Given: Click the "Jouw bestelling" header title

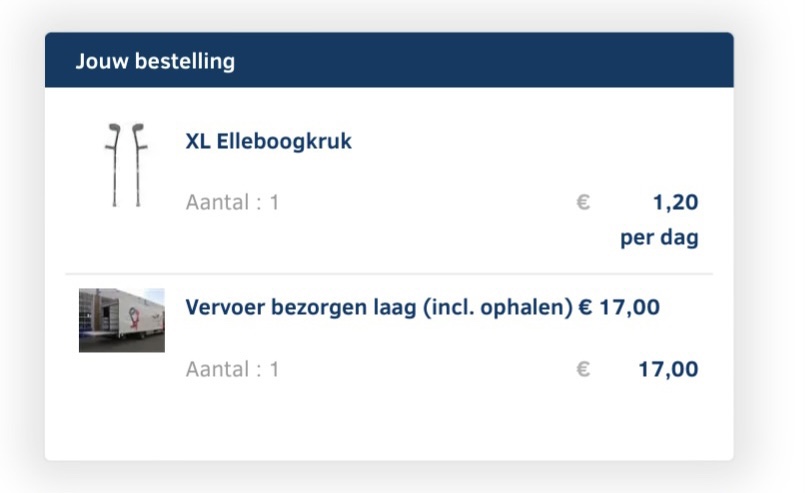Looking at the screenshot, I should tap(155, 61).
